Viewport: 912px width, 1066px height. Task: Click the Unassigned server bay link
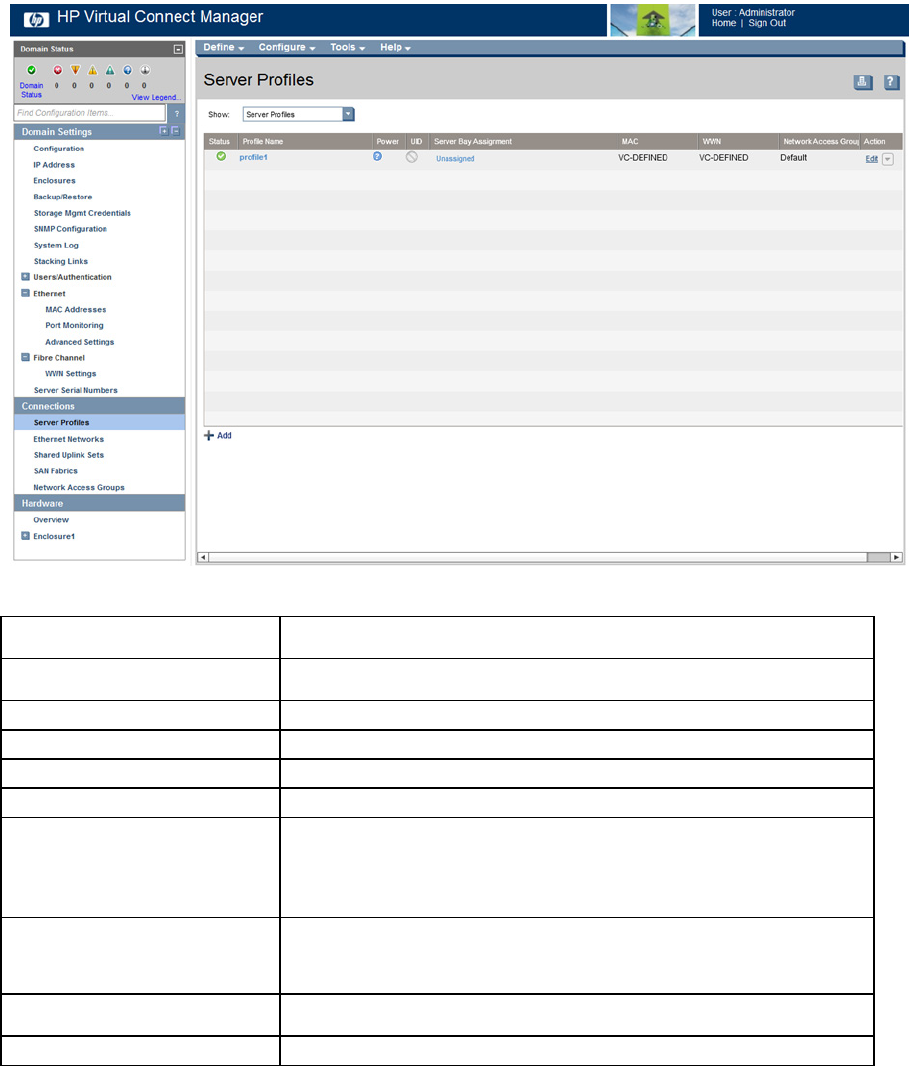(455, 158)
